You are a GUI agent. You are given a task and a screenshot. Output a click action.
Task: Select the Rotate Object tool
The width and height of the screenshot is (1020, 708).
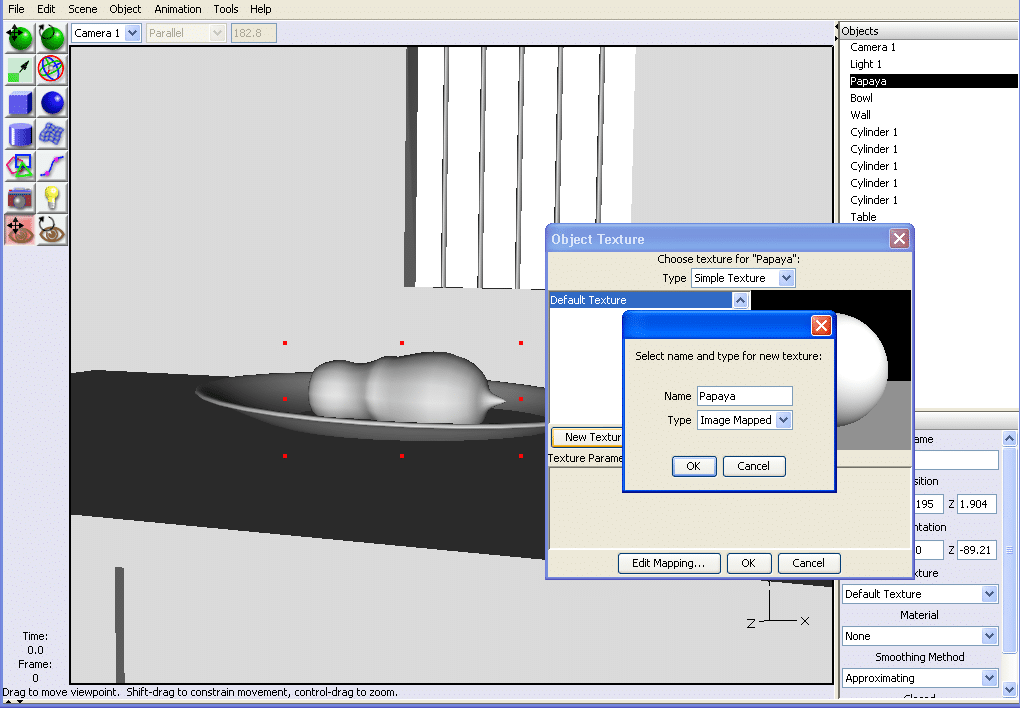[x=52, y=38]
